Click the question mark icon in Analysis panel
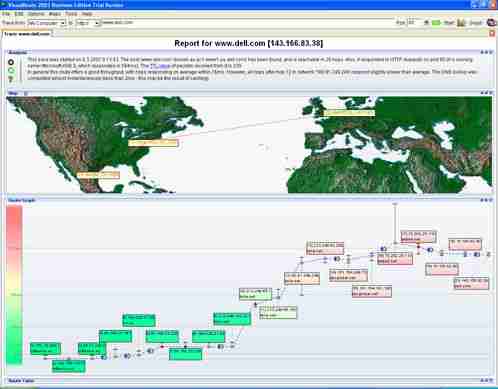Screen dimensions: 498x389 (11, 79)
